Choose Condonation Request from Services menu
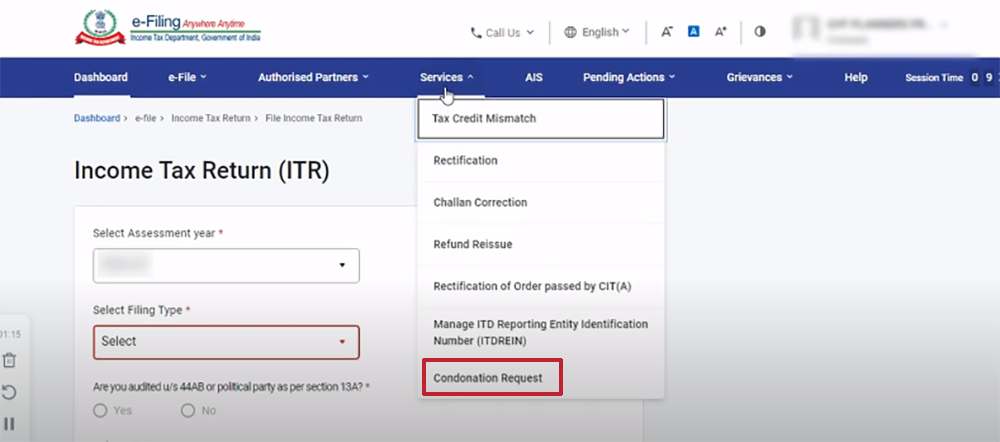This screenshot has width=1000, height=442. 489,378
